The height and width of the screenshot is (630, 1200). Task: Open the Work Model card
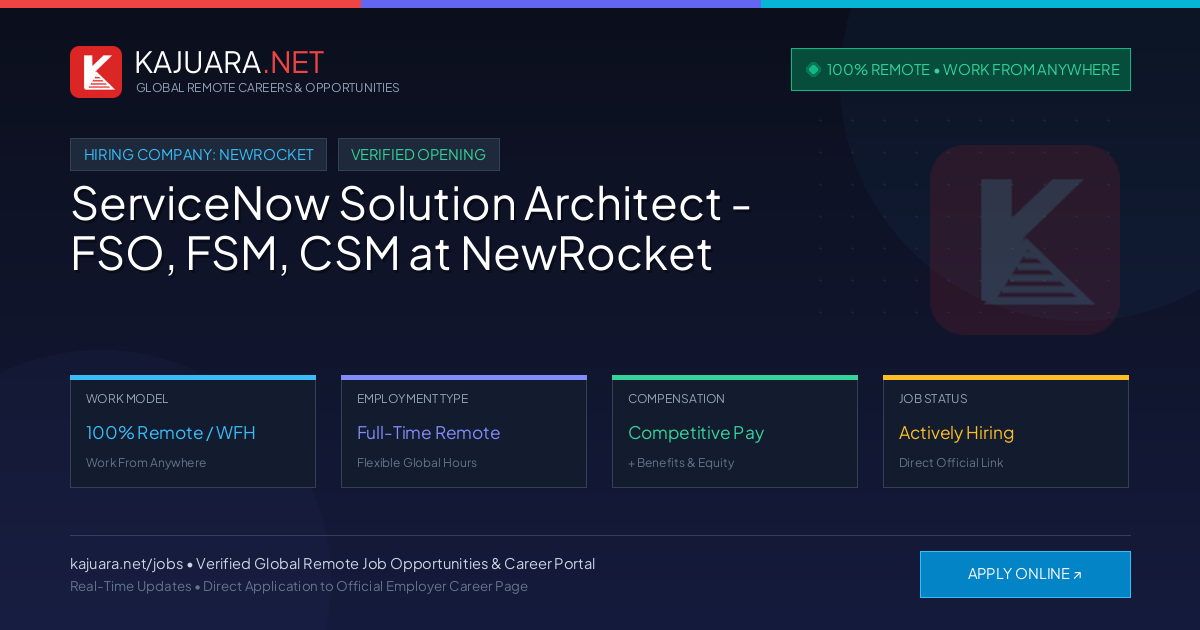point(193,432)
